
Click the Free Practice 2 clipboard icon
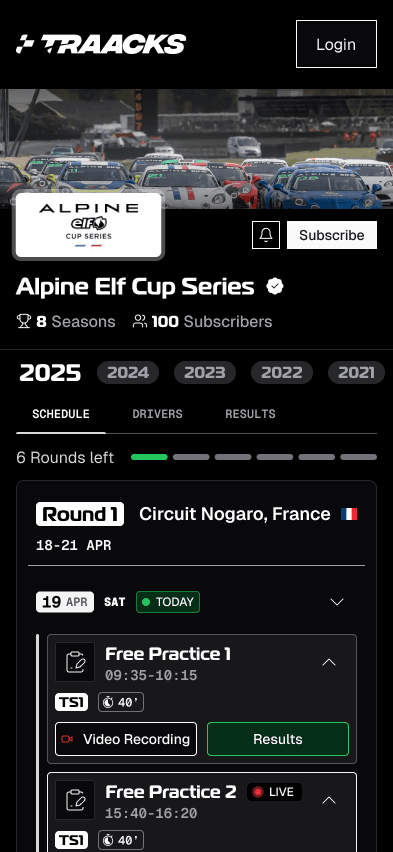pos(75,800)
